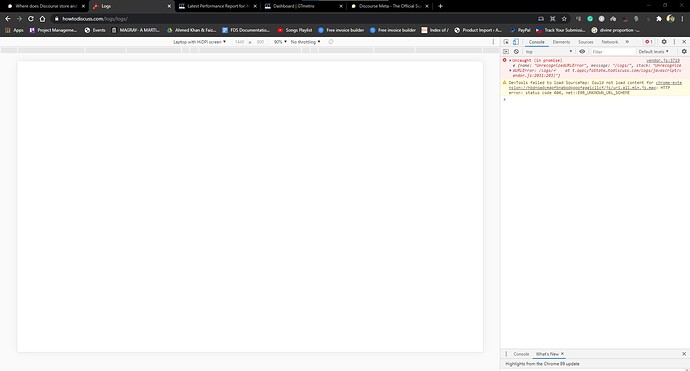Viewport: 690px width, 371px height.
Task: Open the JavaScript context 'top' dropdown
Action: [x=548, y=51]
